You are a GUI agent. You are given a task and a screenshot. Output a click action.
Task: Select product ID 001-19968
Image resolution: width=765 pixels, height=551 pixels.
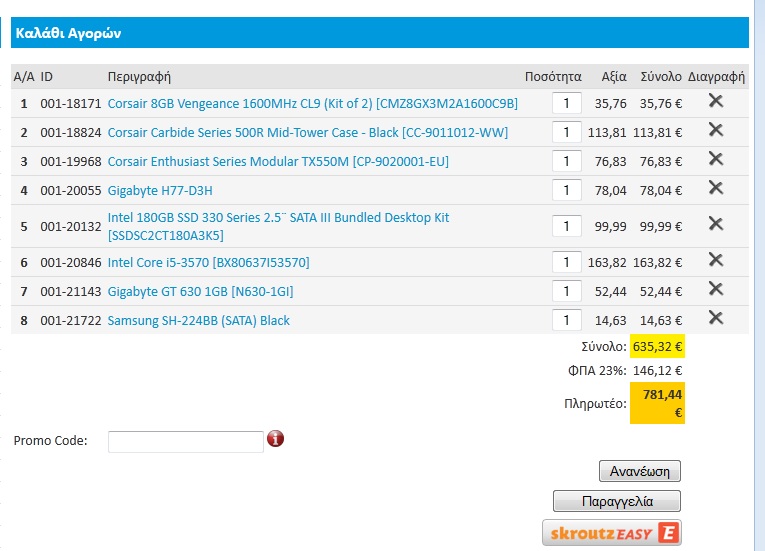(71, 162)
